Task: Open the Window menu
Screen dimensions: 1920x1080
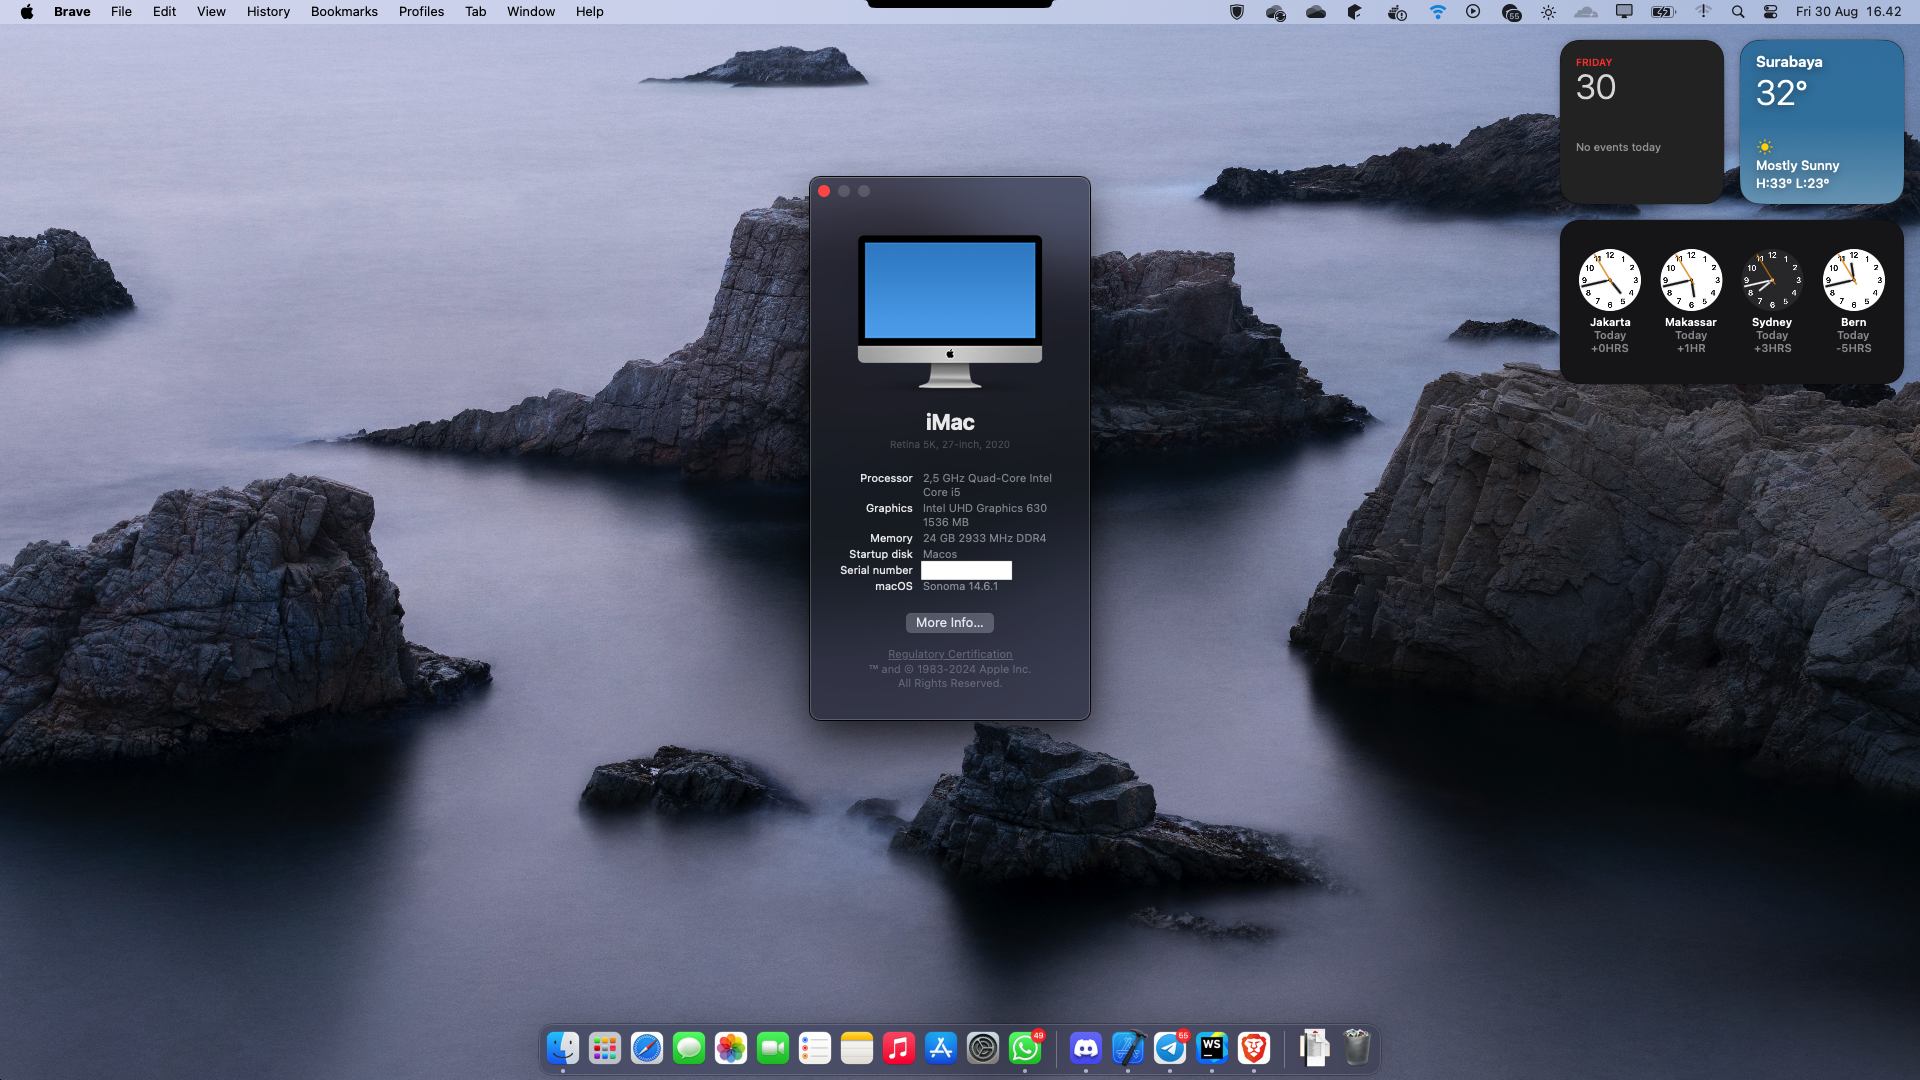Action: pyautogui.click(x=531, y=12)
